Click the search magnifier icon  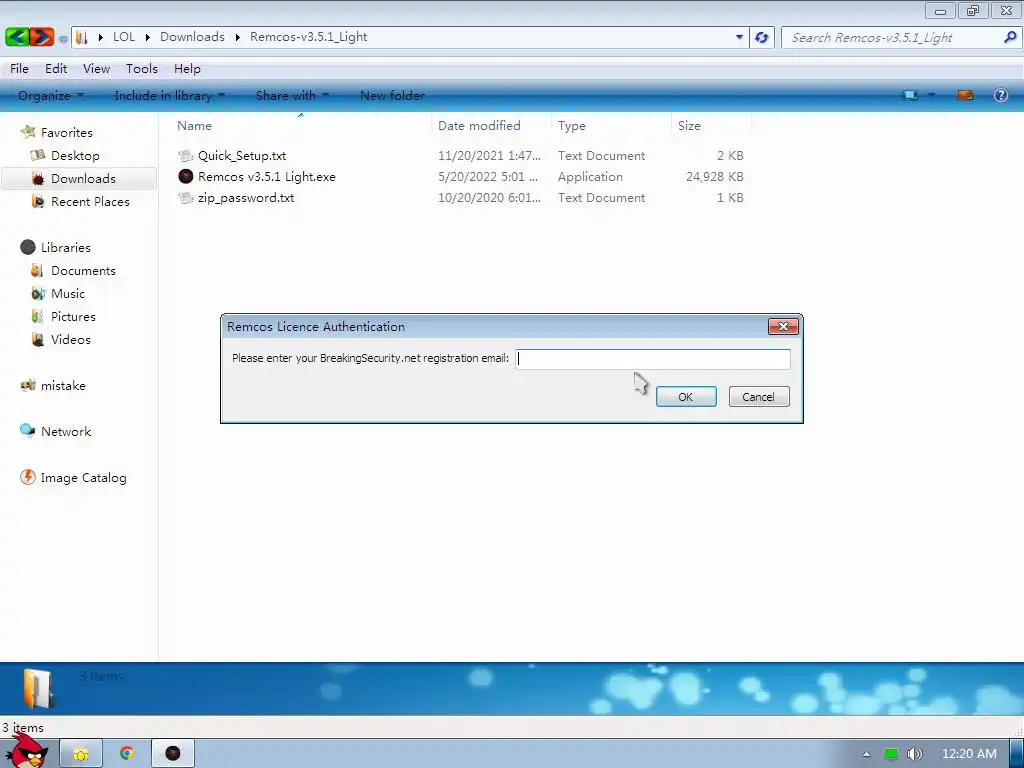[1010, 37]
